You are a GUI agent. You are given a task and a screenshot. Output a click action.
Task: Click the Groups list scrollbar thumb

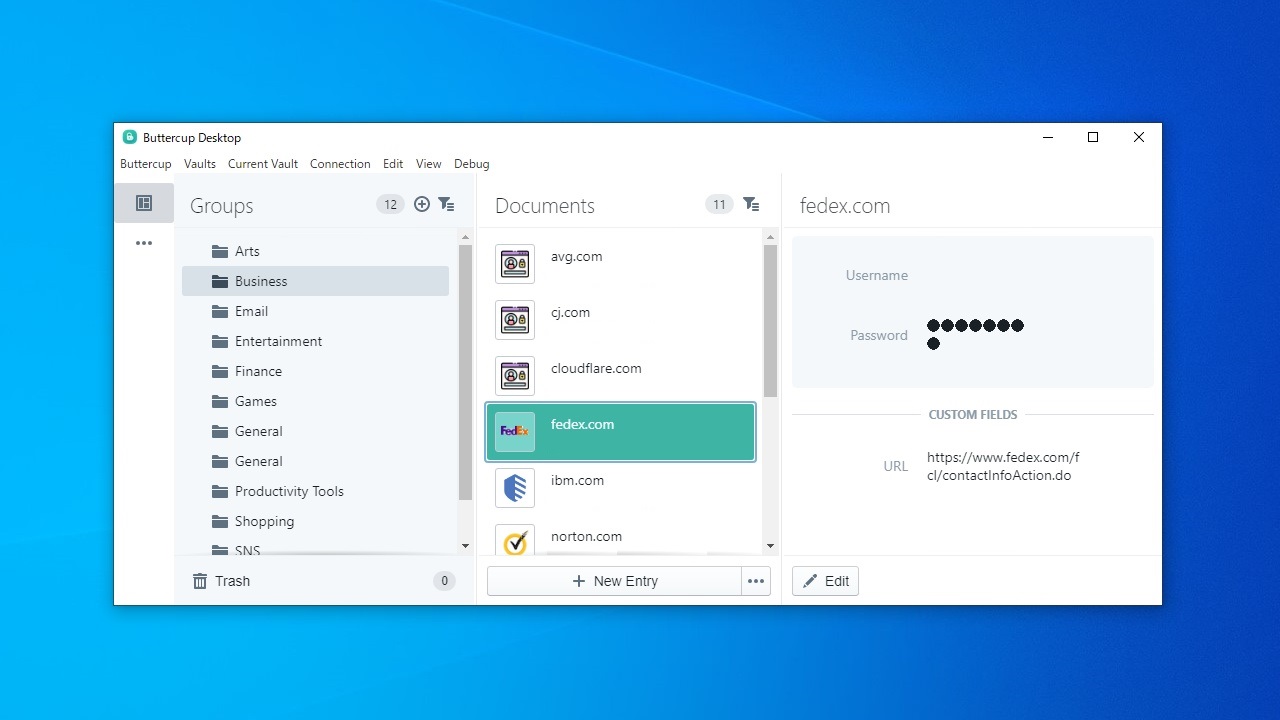pos(465,372)
